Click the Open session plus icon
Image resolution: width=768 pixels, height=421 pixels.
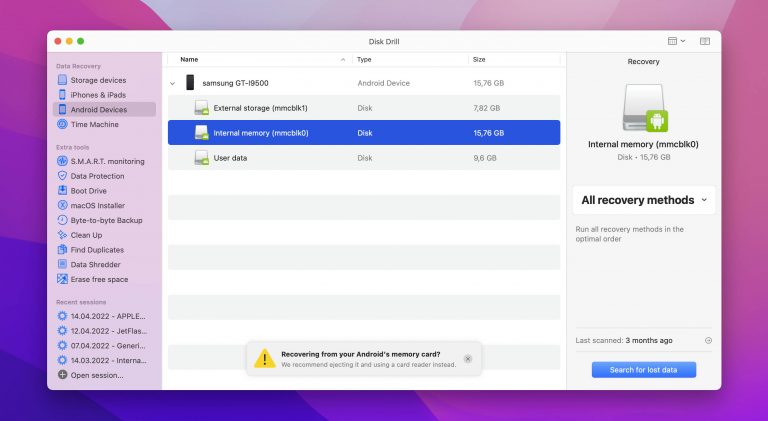(62, 375)
